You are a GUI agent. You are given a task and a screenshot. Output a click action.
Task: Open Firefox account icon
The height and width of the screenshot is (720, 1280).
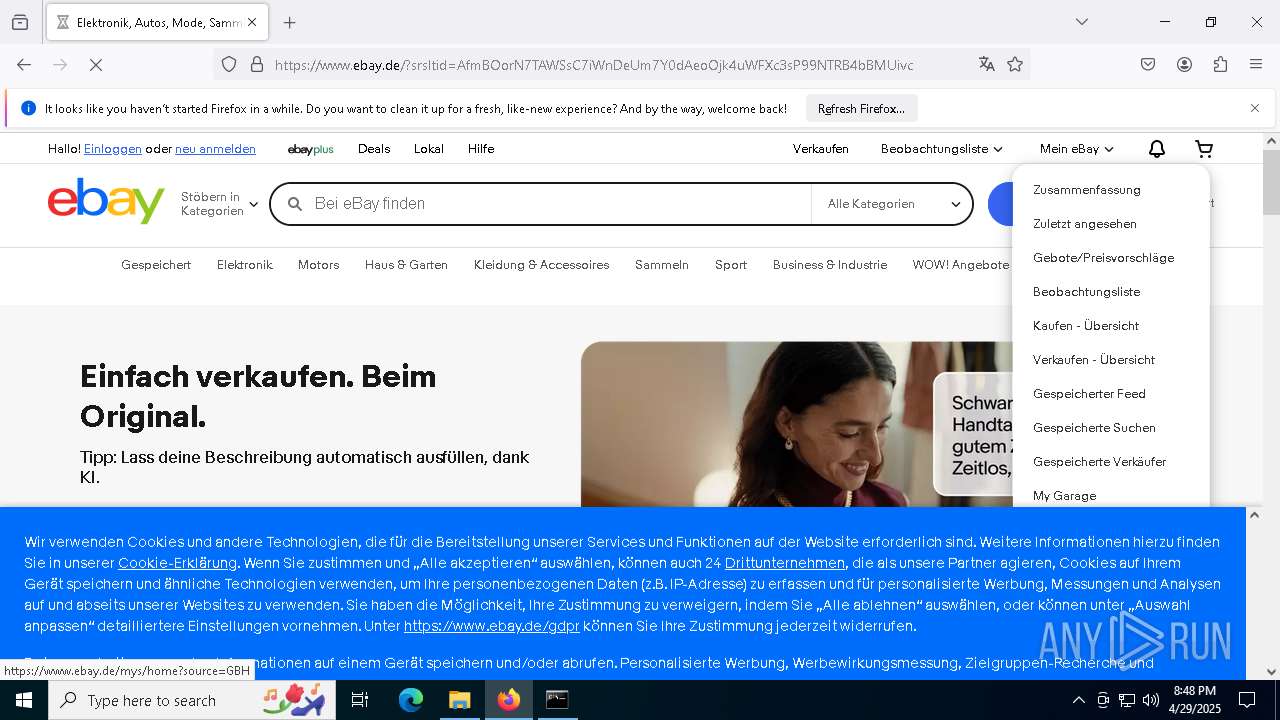(1184, 64)
